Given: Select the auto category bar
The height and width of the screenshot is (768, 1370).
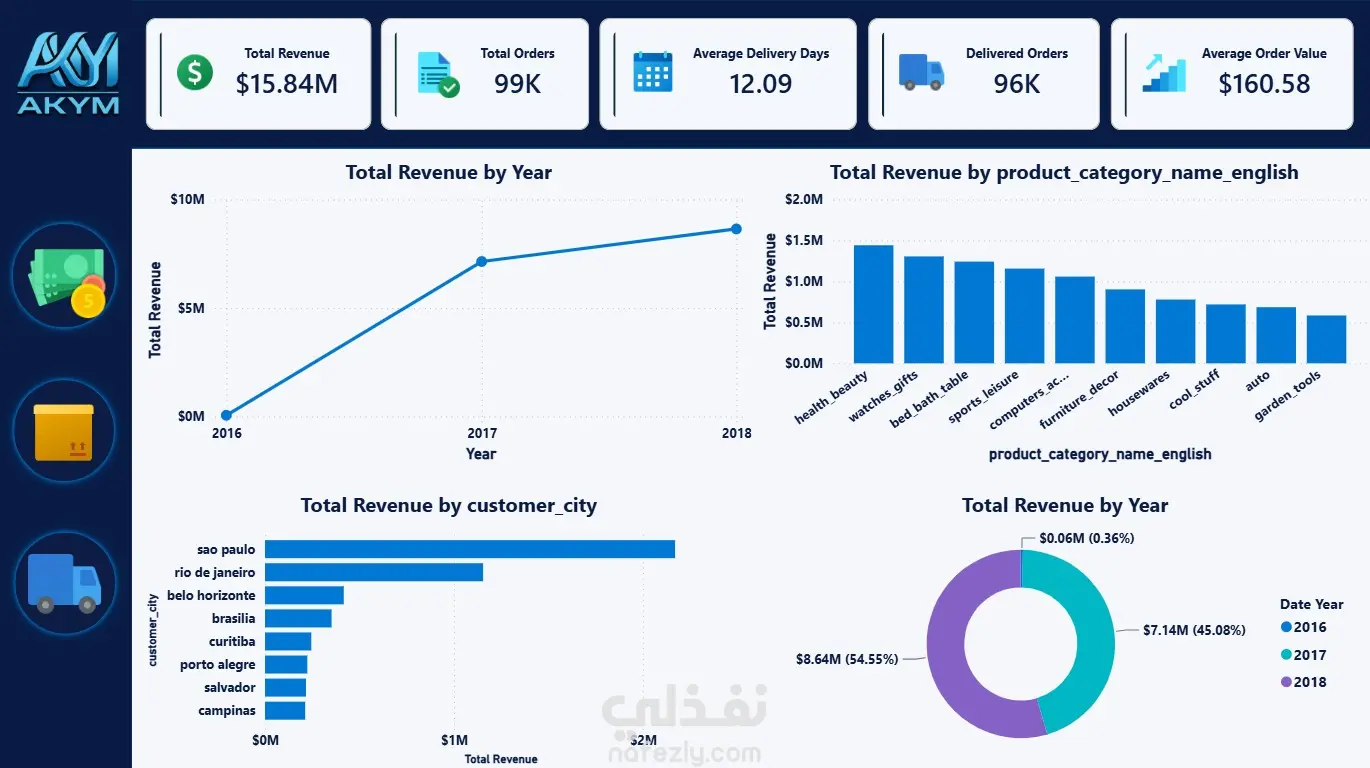Looking at the screenshot, I should tap(1276, 335).
